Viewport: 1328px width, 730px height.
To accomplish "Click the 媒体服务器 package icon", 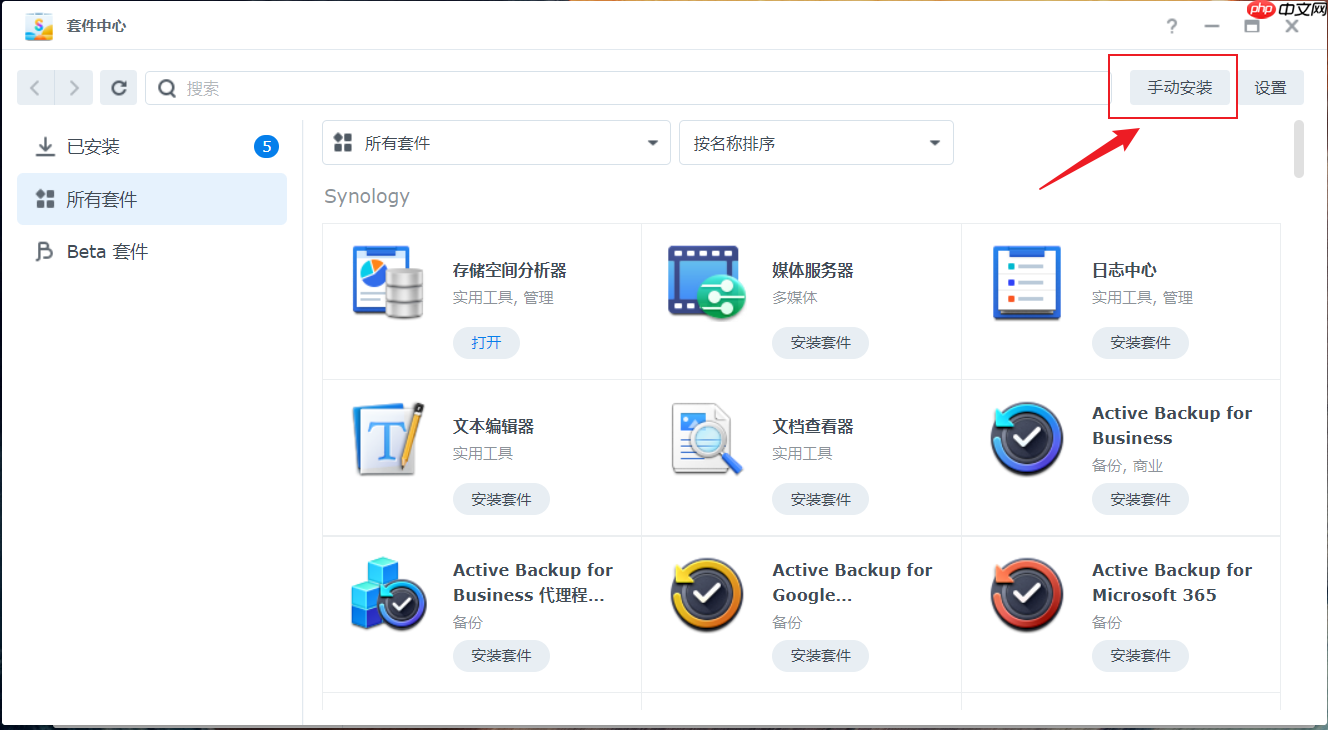I will [708, 282].
